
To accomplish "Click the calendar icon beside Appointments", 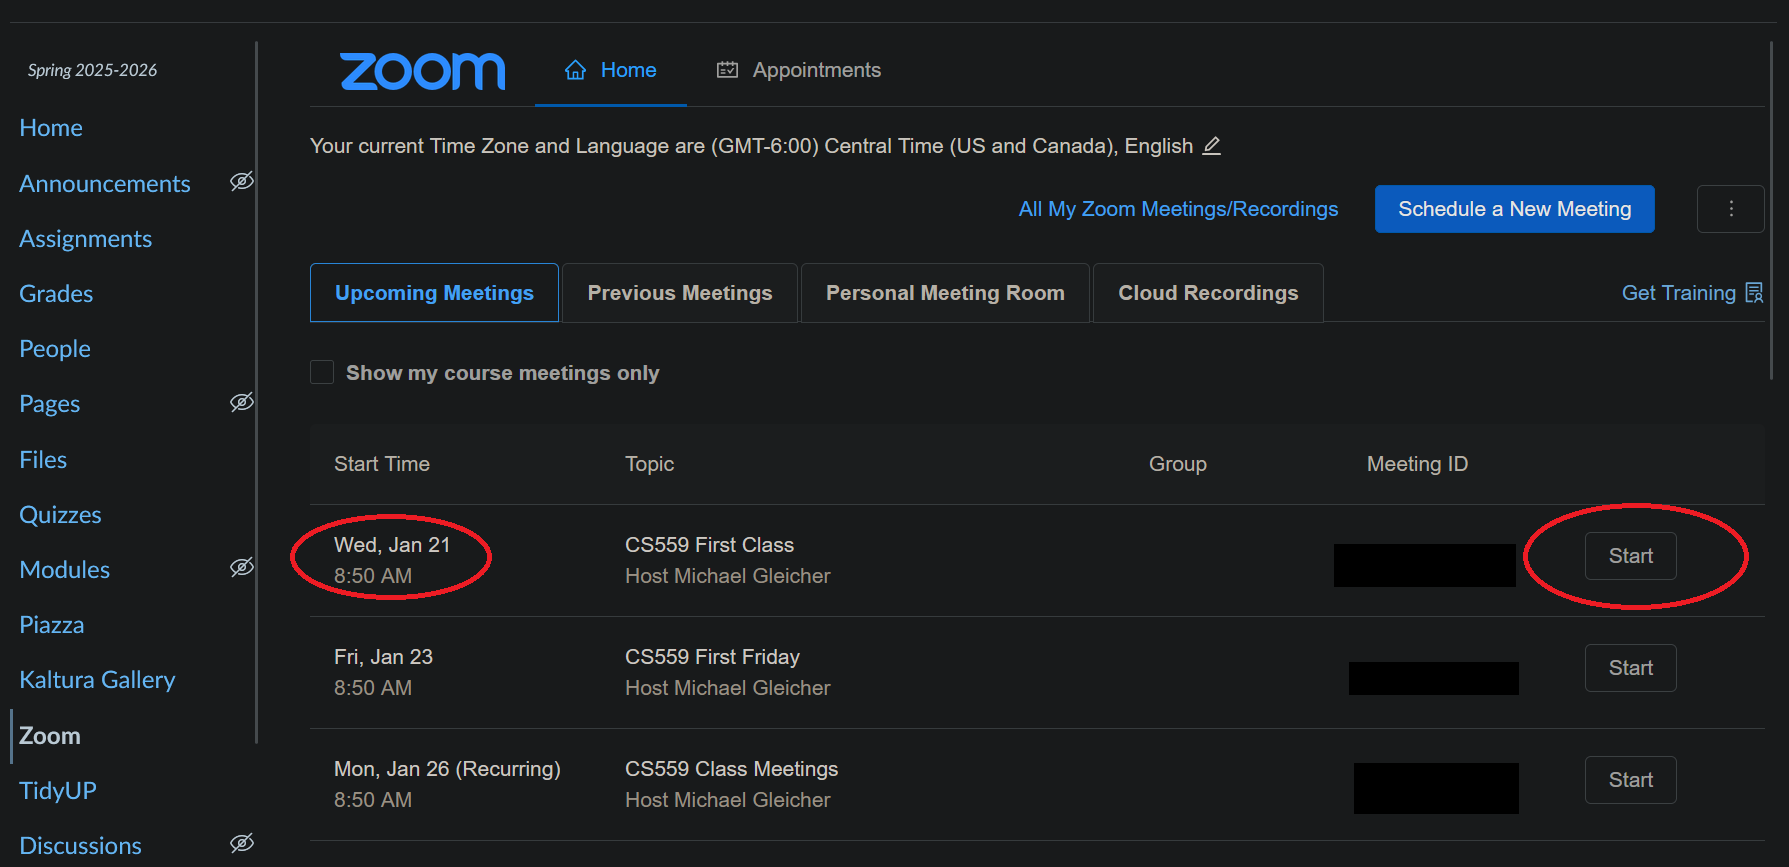I will pos(727,70).
